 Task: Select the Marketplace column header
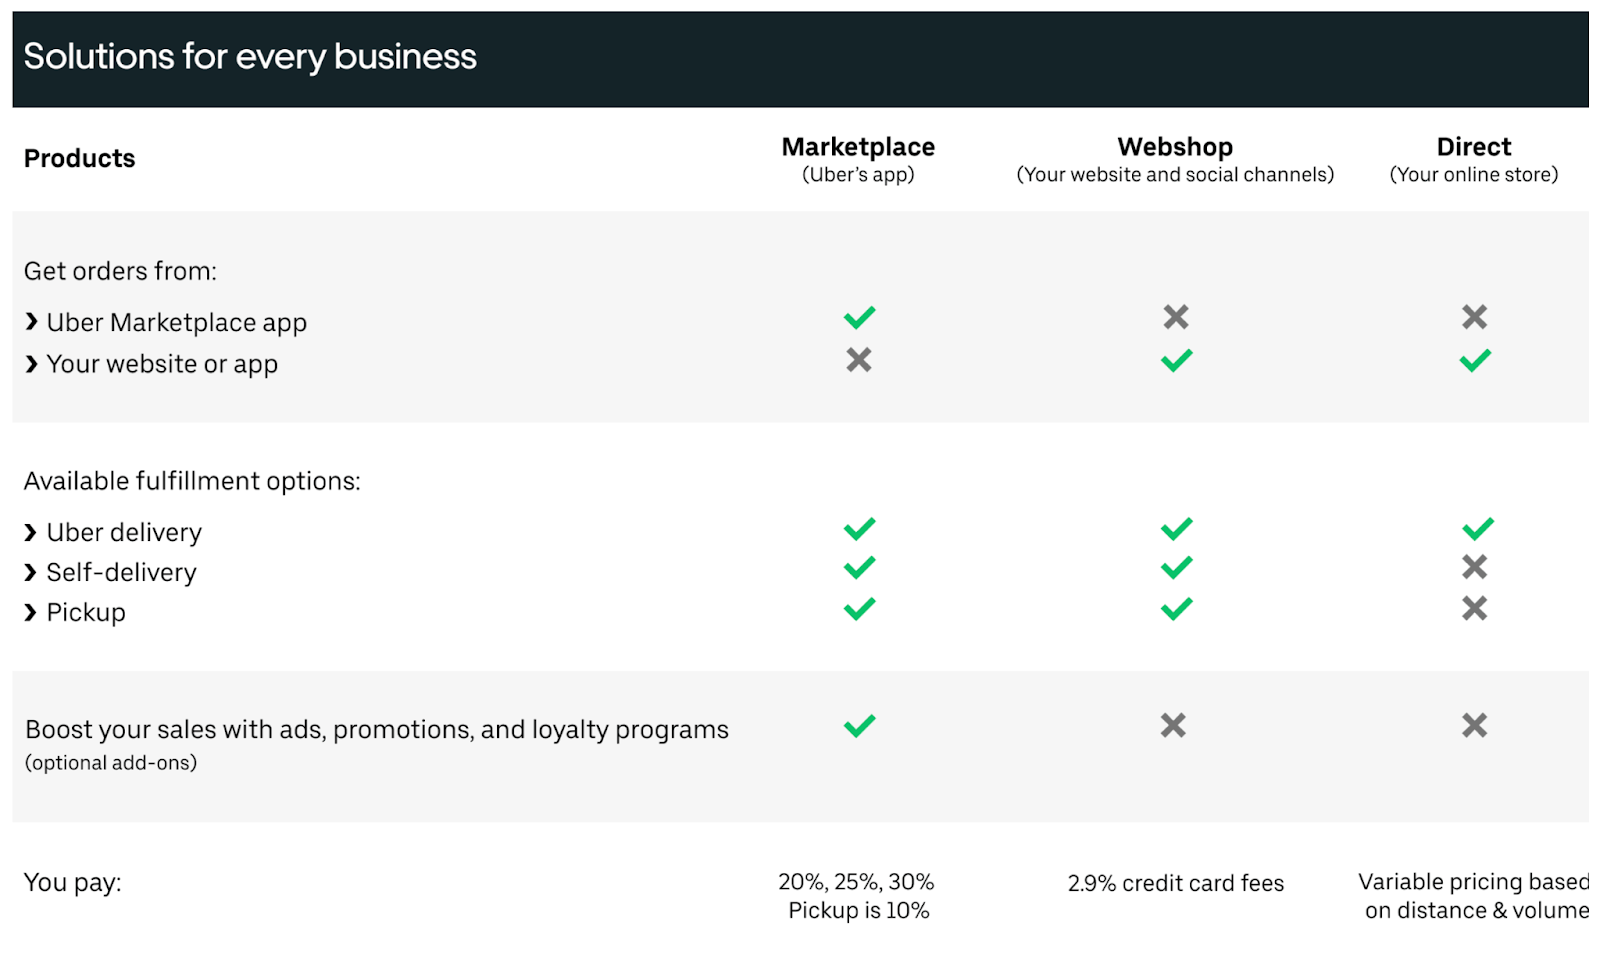(x=858, y=147)
